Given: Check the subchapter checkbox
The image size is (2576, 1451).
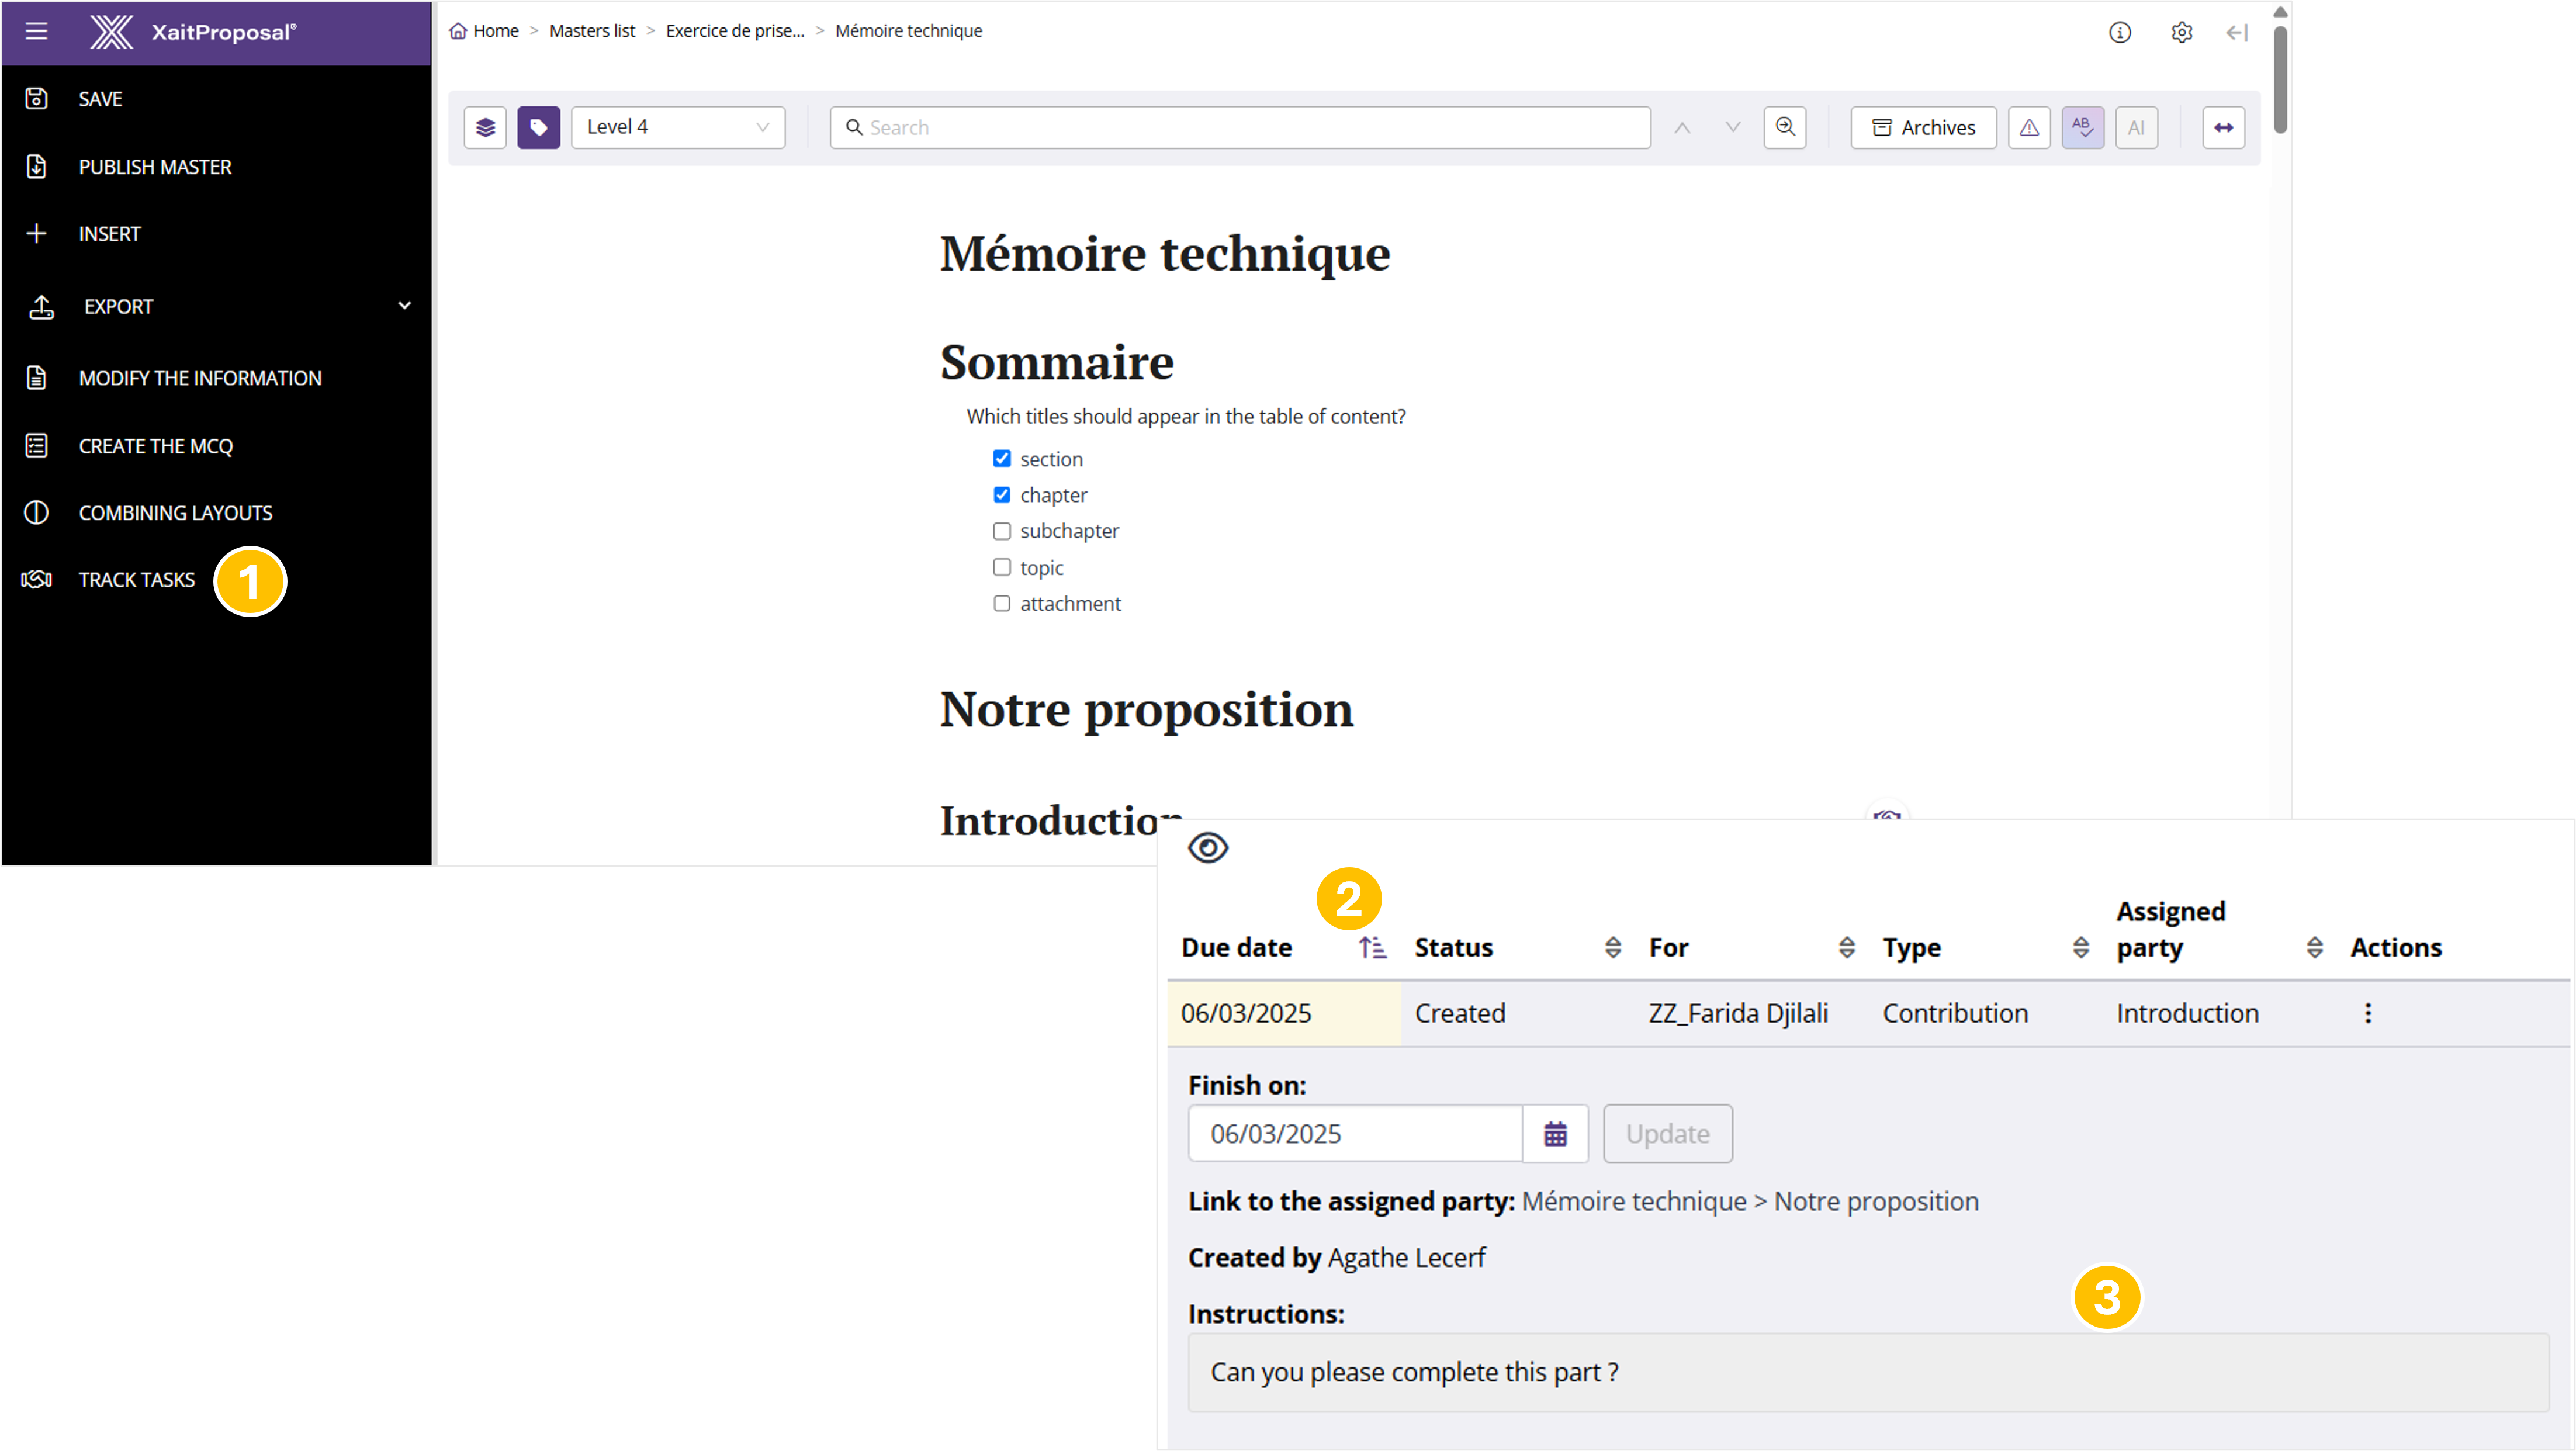Looking at the screenshot, I should point(1002,531).
